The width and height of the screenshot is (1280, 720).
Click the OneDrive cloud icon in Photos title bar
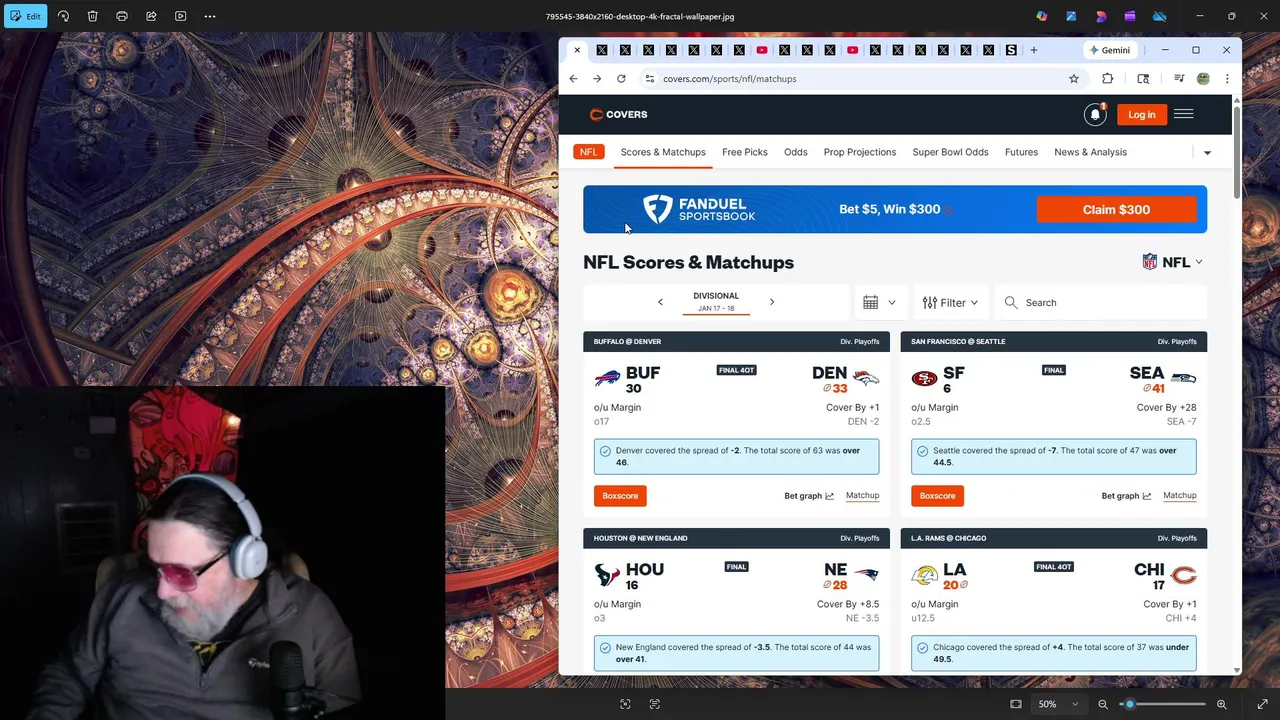click(1160, 16)
